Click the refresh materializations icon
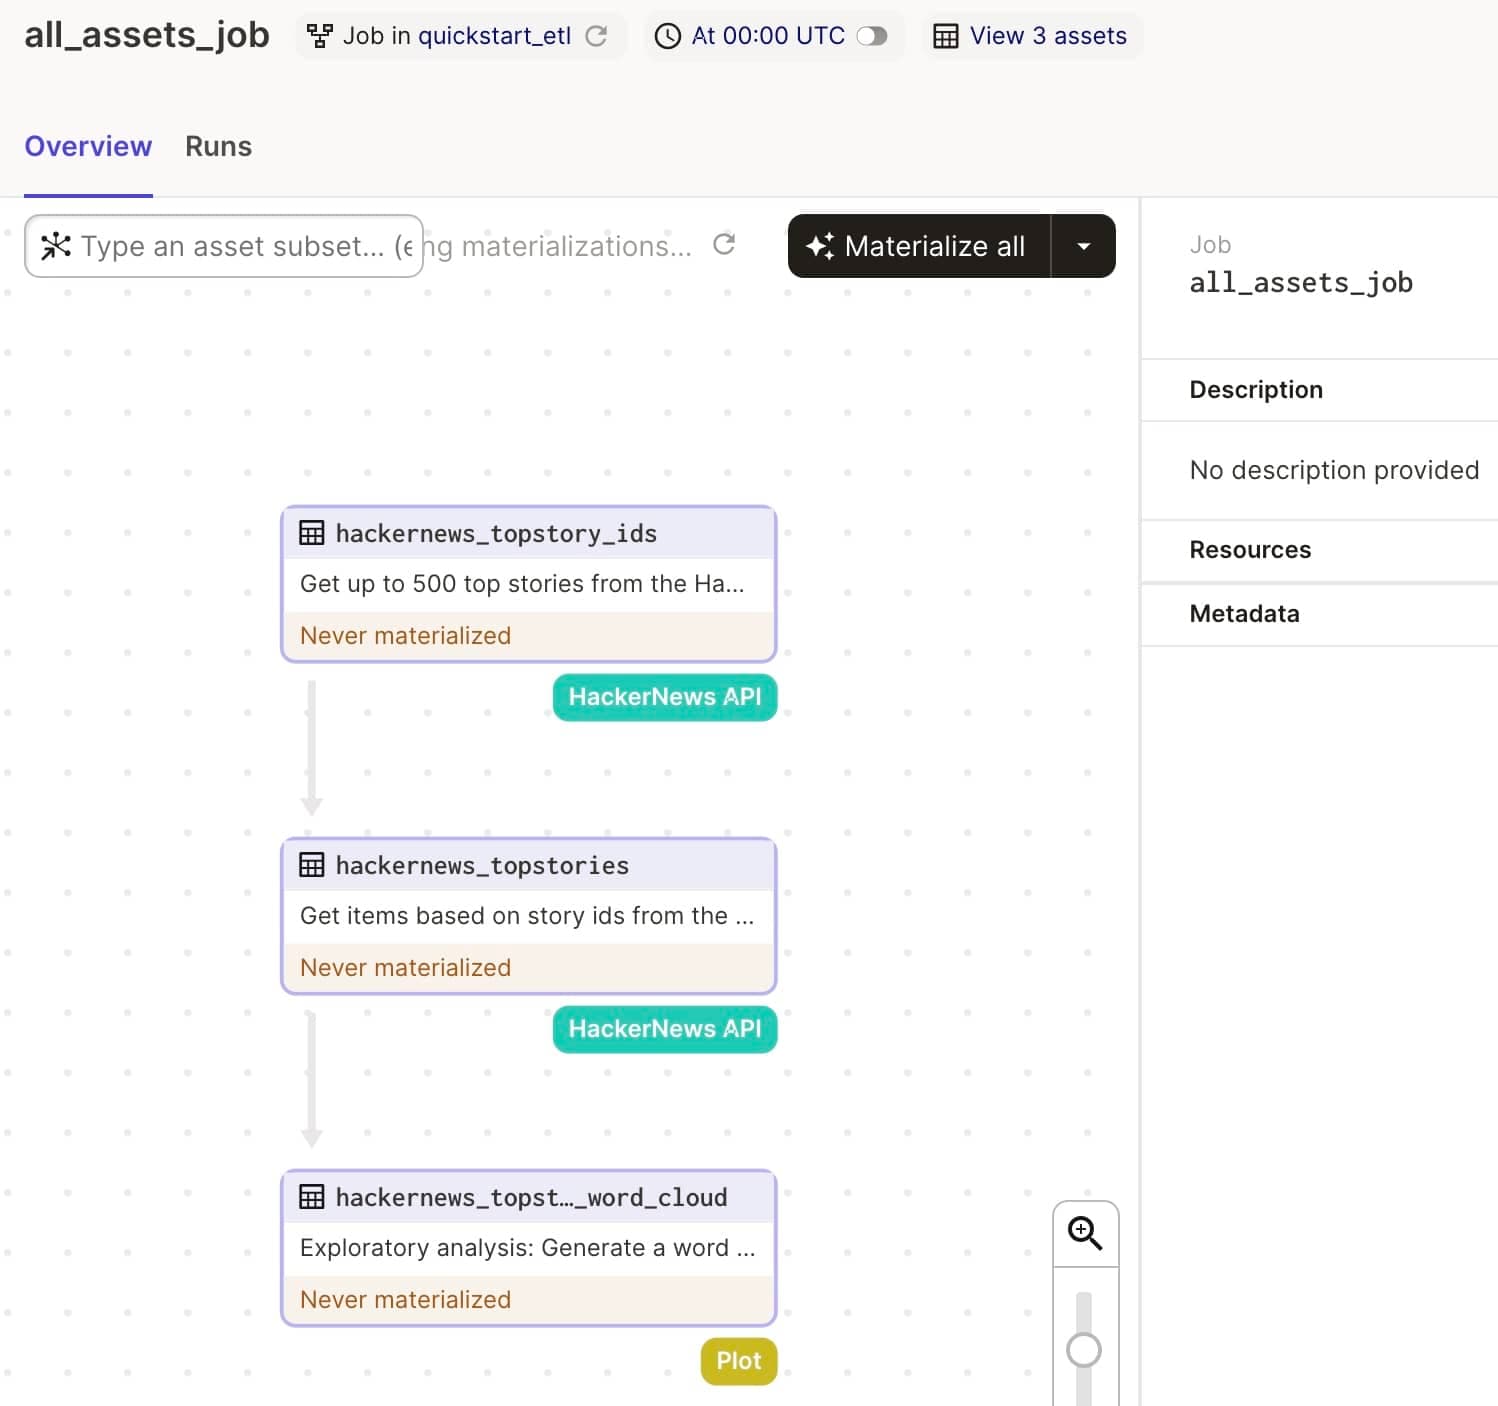Viewport: 1498px width, 1406px height. (x=724, y=245)
